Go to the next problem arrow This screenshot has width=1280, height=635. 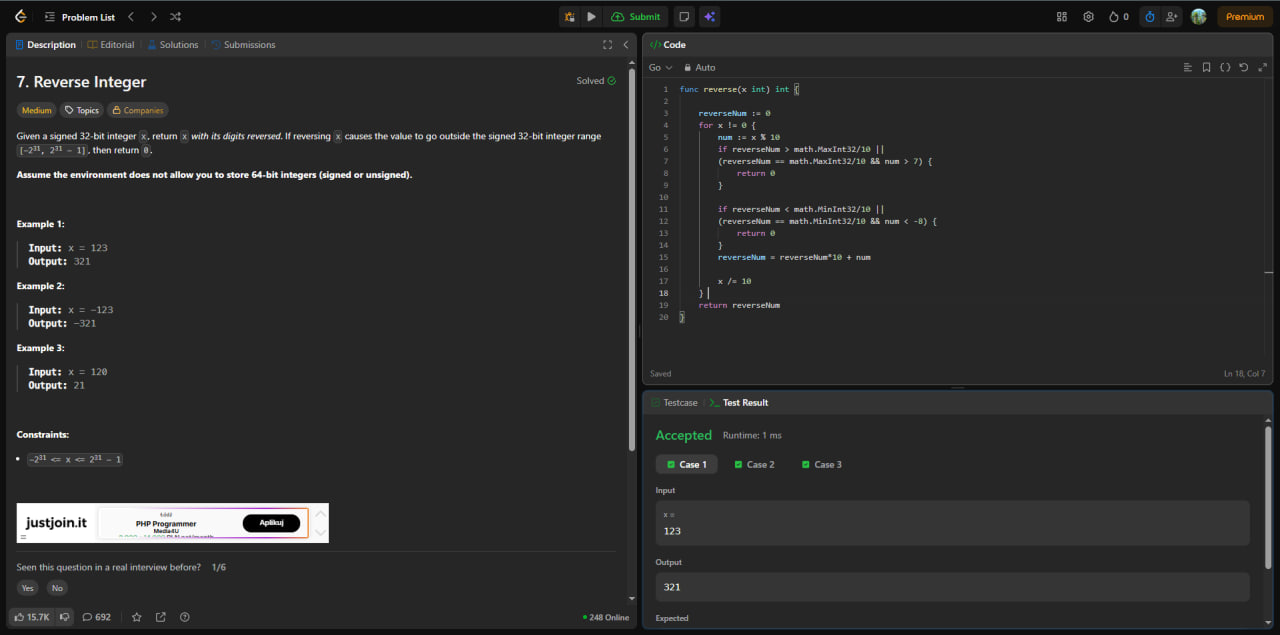coord(152,17)
